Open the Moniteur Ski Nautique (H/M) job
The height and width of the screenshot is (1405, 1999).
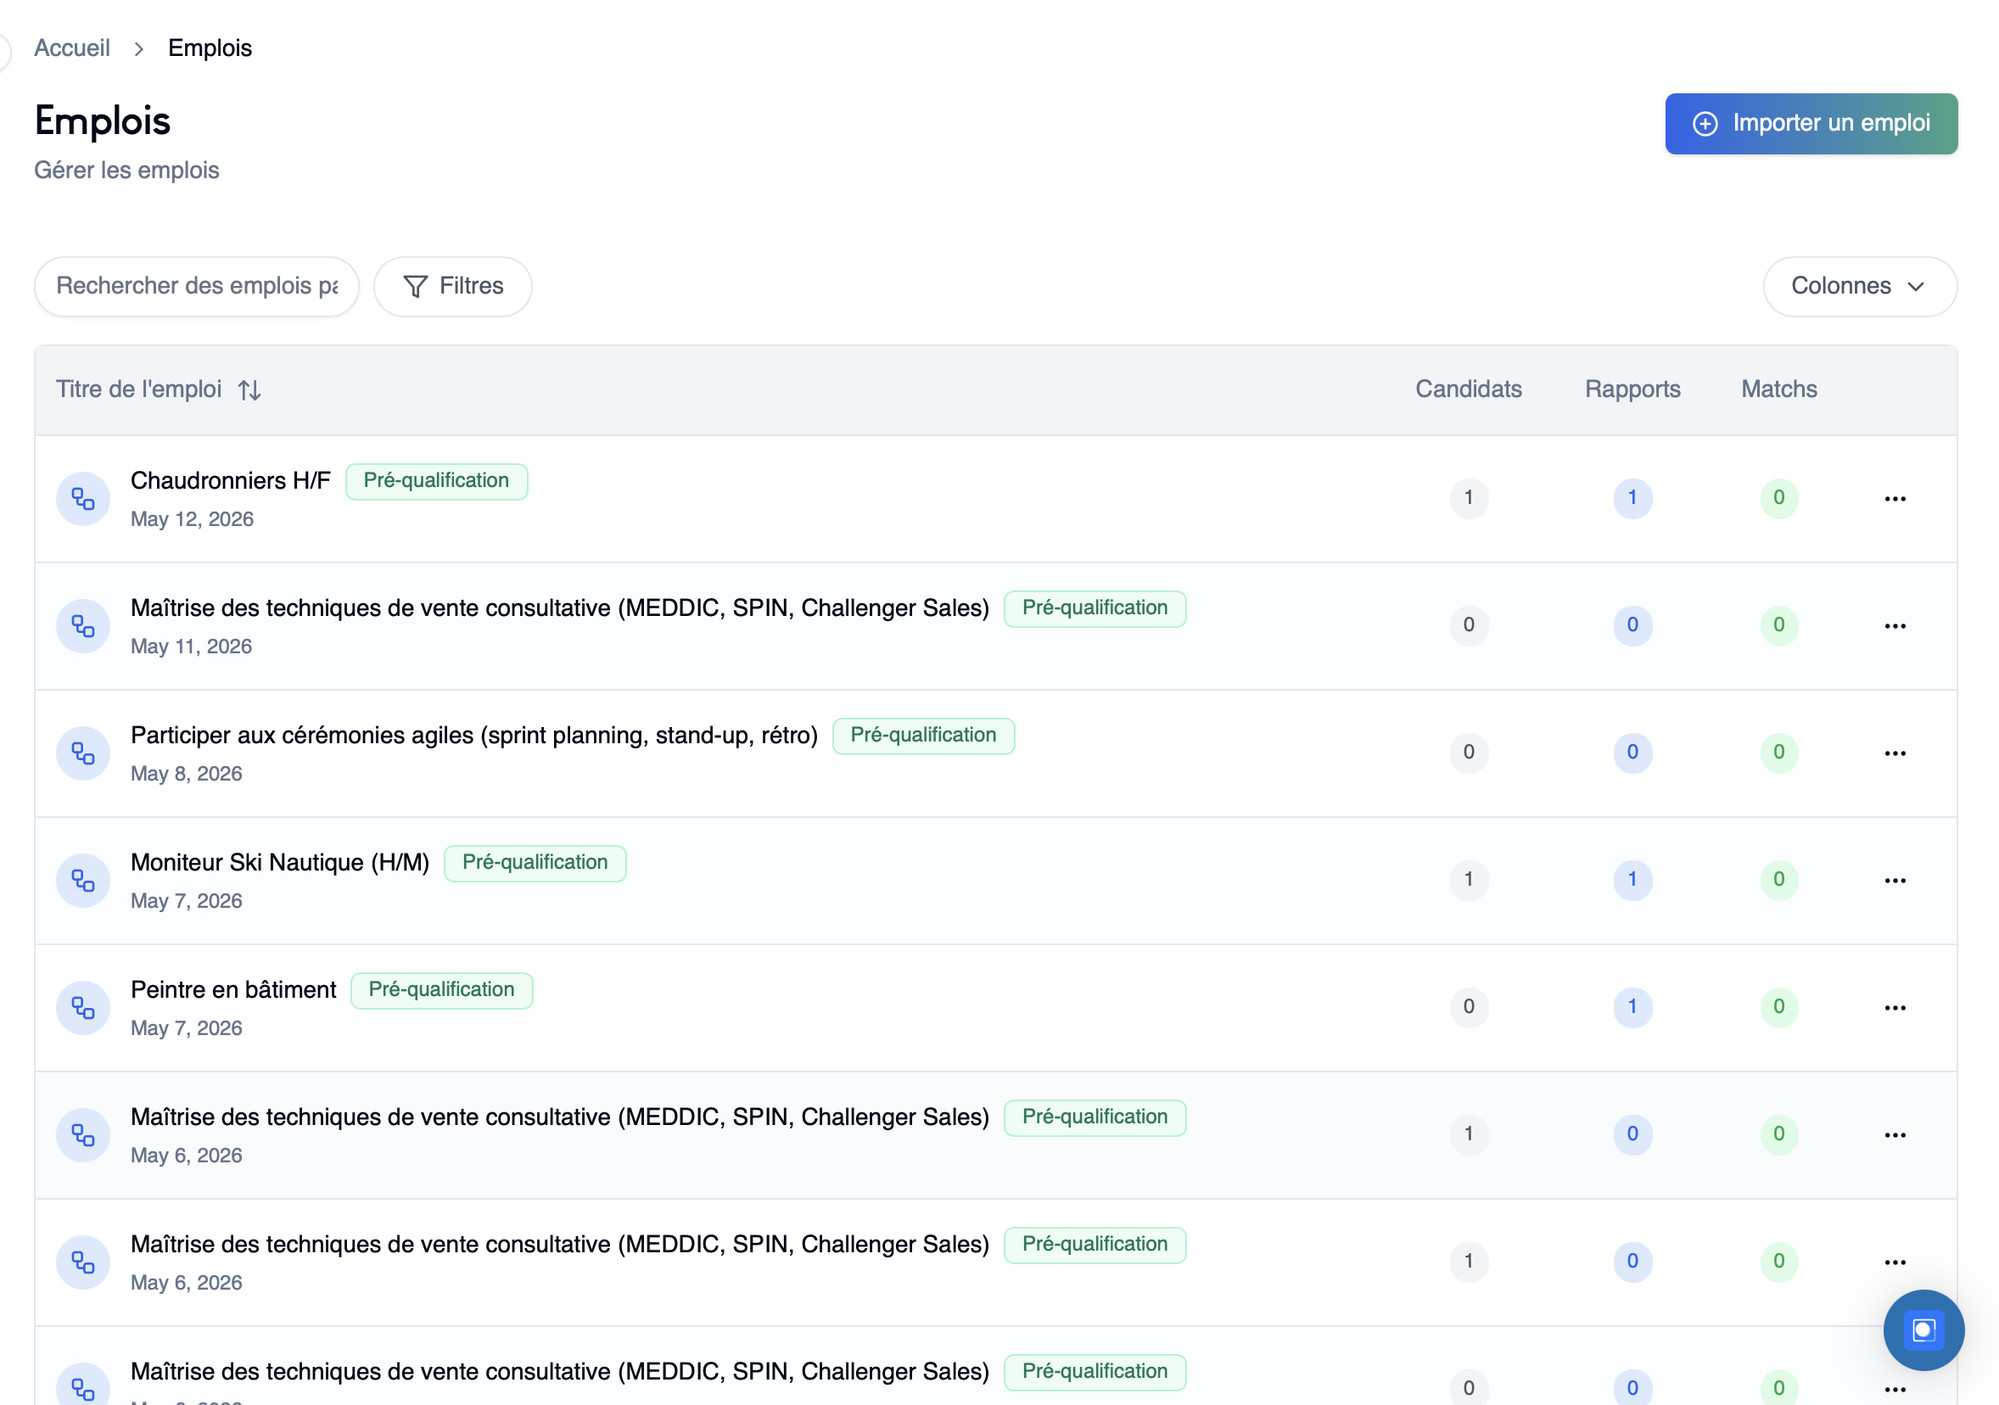click(x=280, y=862)
